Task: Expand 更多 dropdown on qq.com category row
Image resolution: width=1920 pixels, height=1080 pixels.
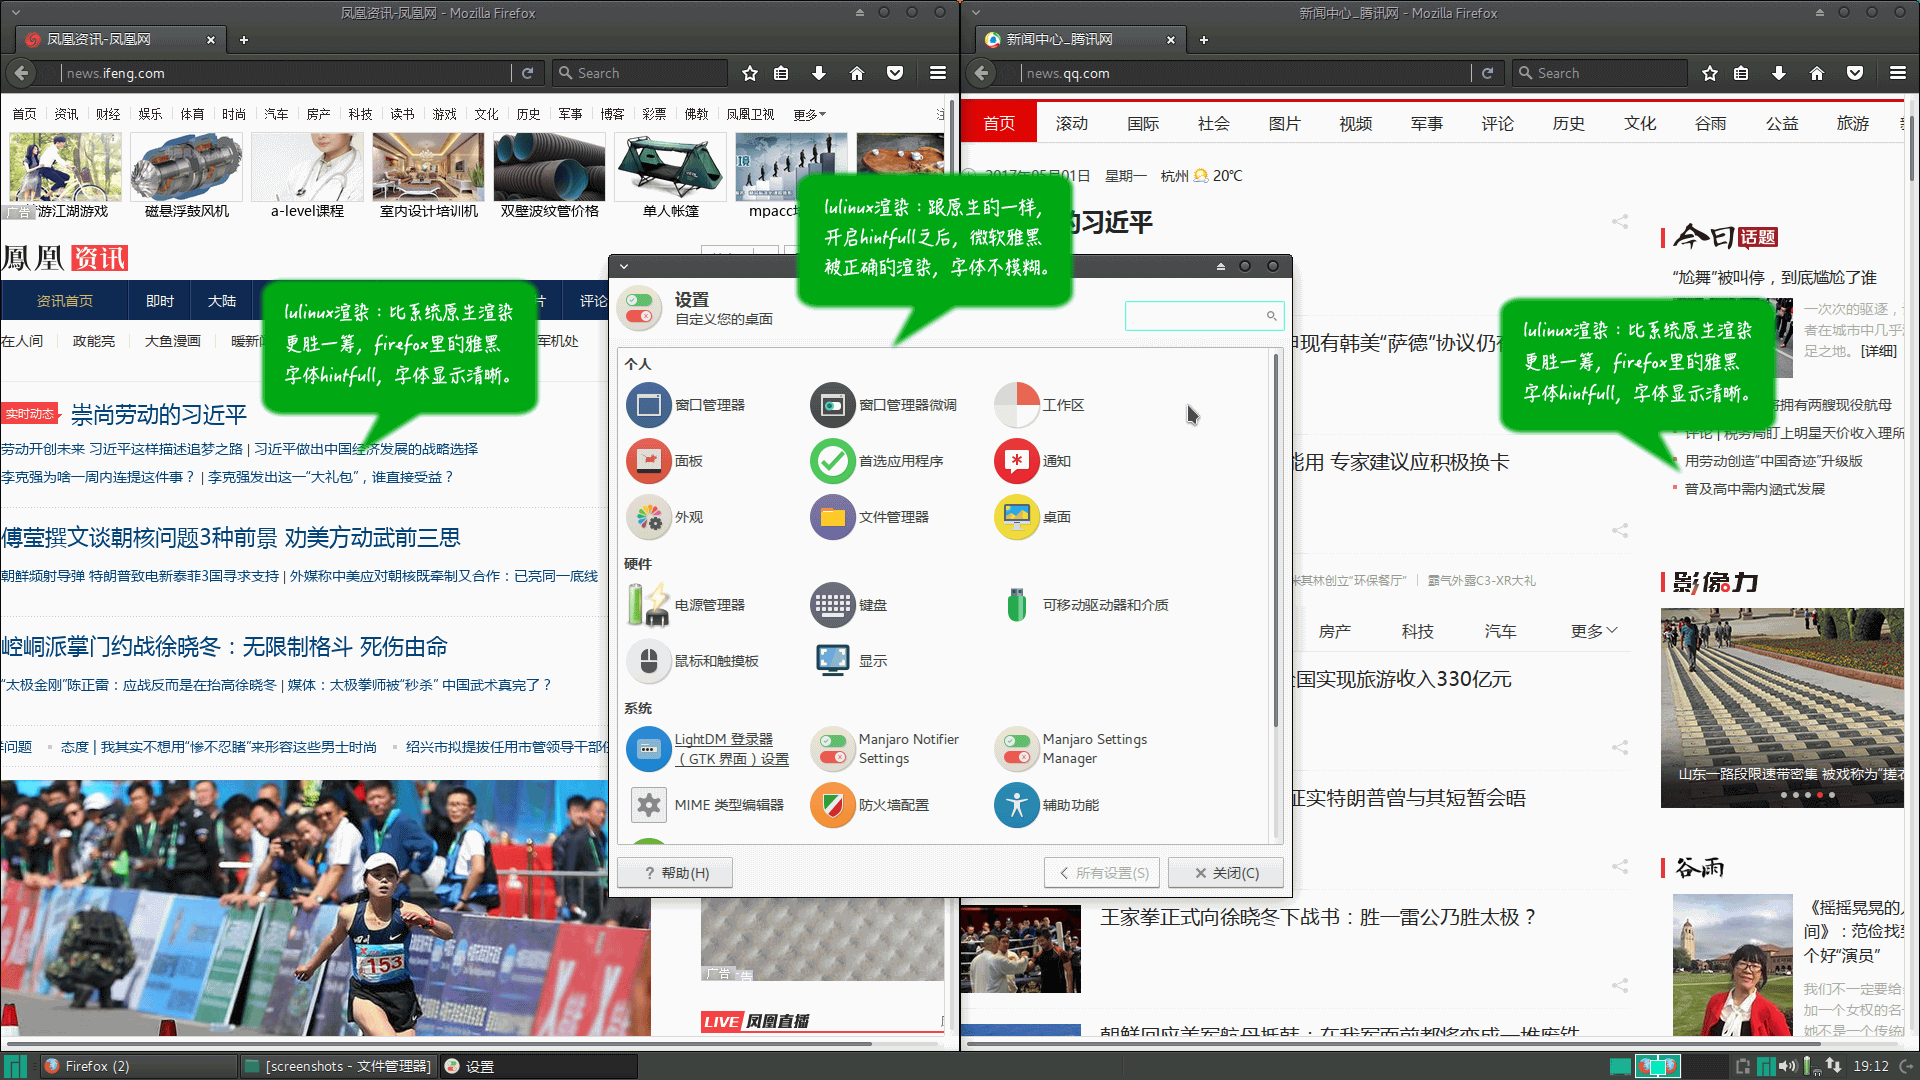Action: [x=1594, y=631]
